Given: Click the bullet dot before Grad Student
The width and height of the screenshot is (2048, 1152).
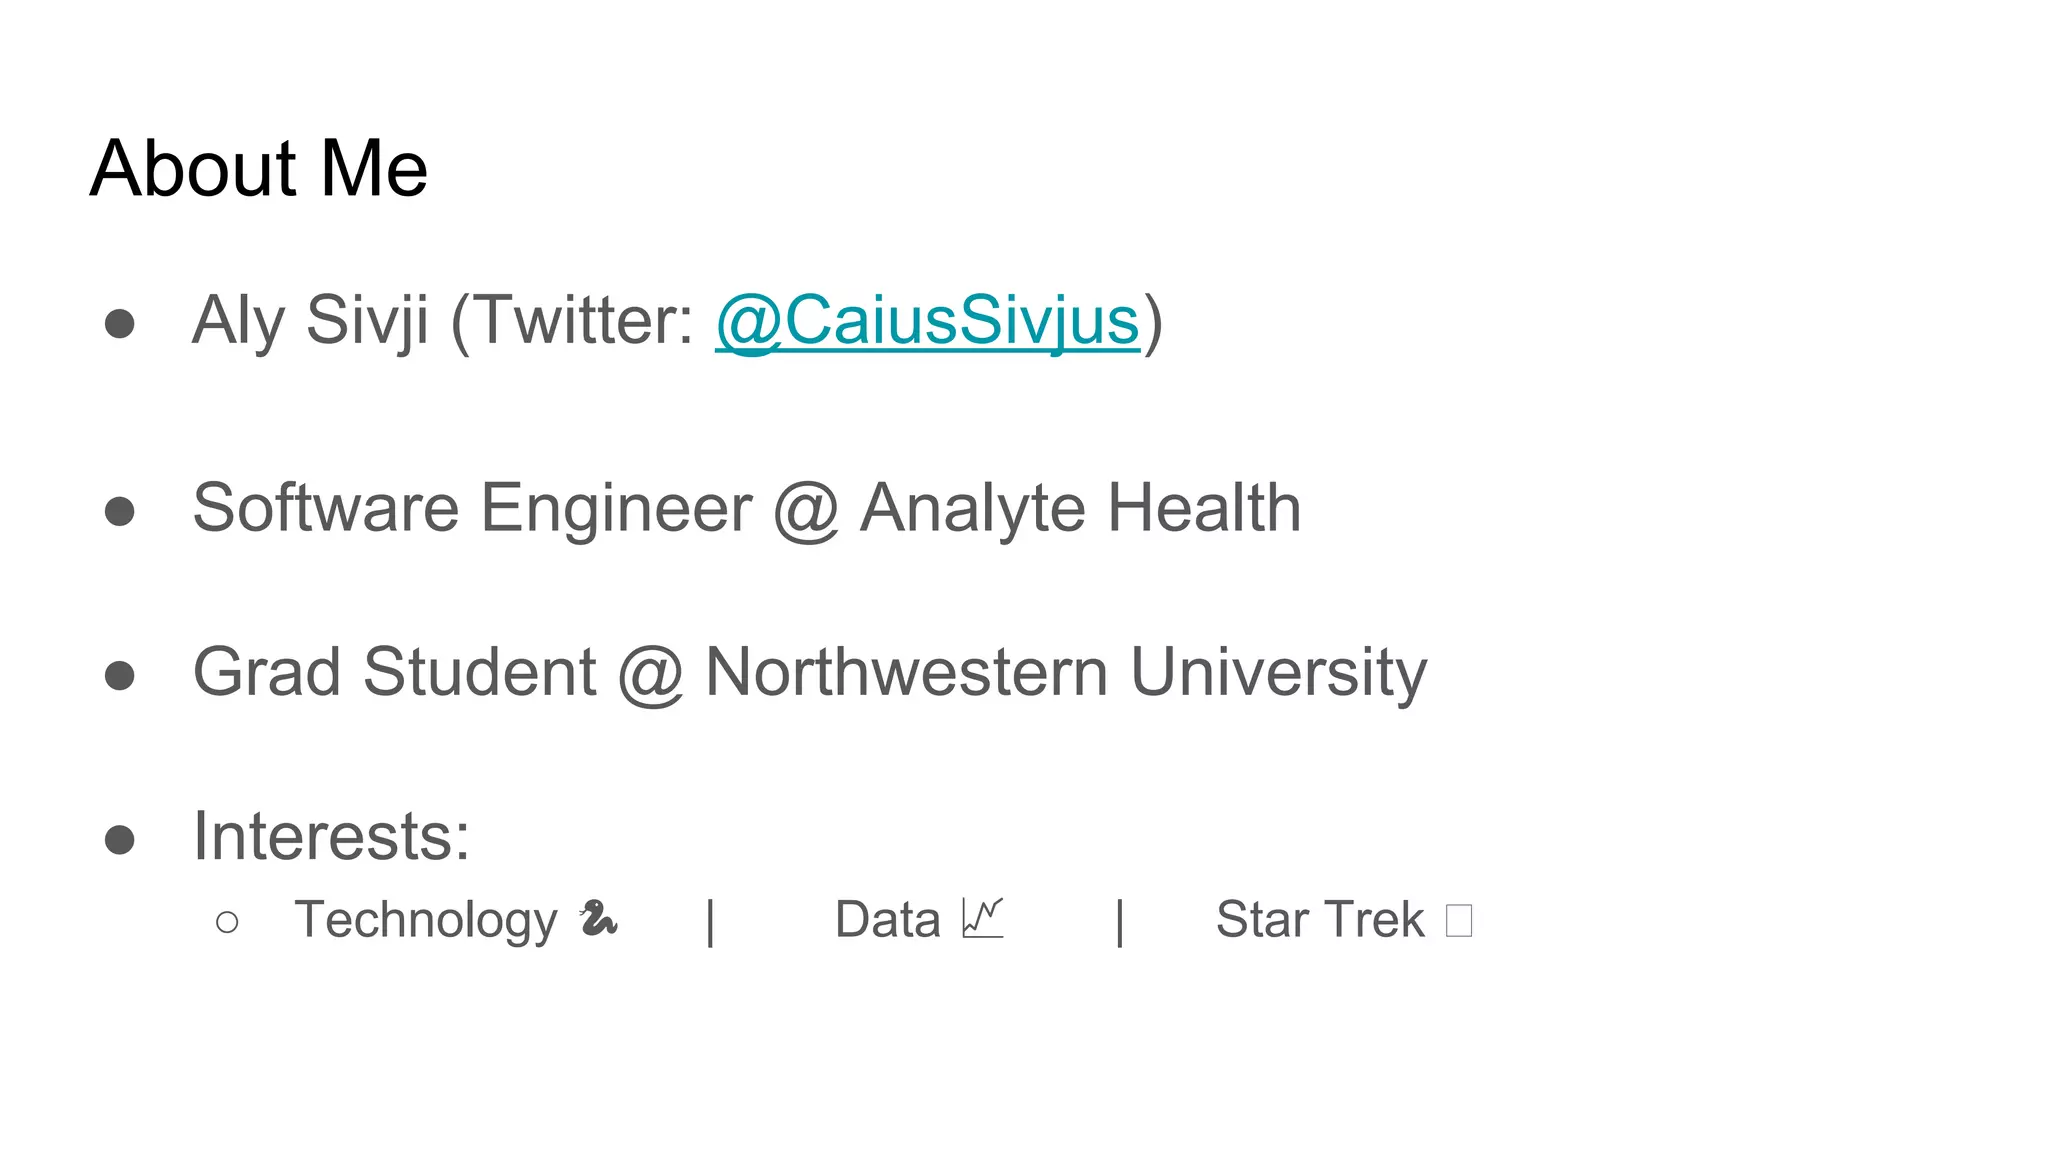Looking at the screenshot, I should pos(120,675).
